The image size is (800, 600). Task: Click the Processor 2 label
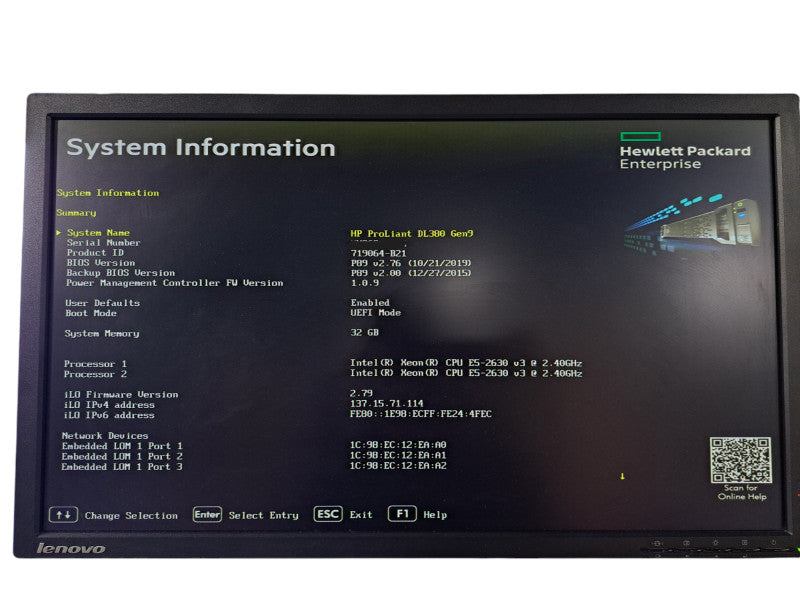tap(95, 374)
